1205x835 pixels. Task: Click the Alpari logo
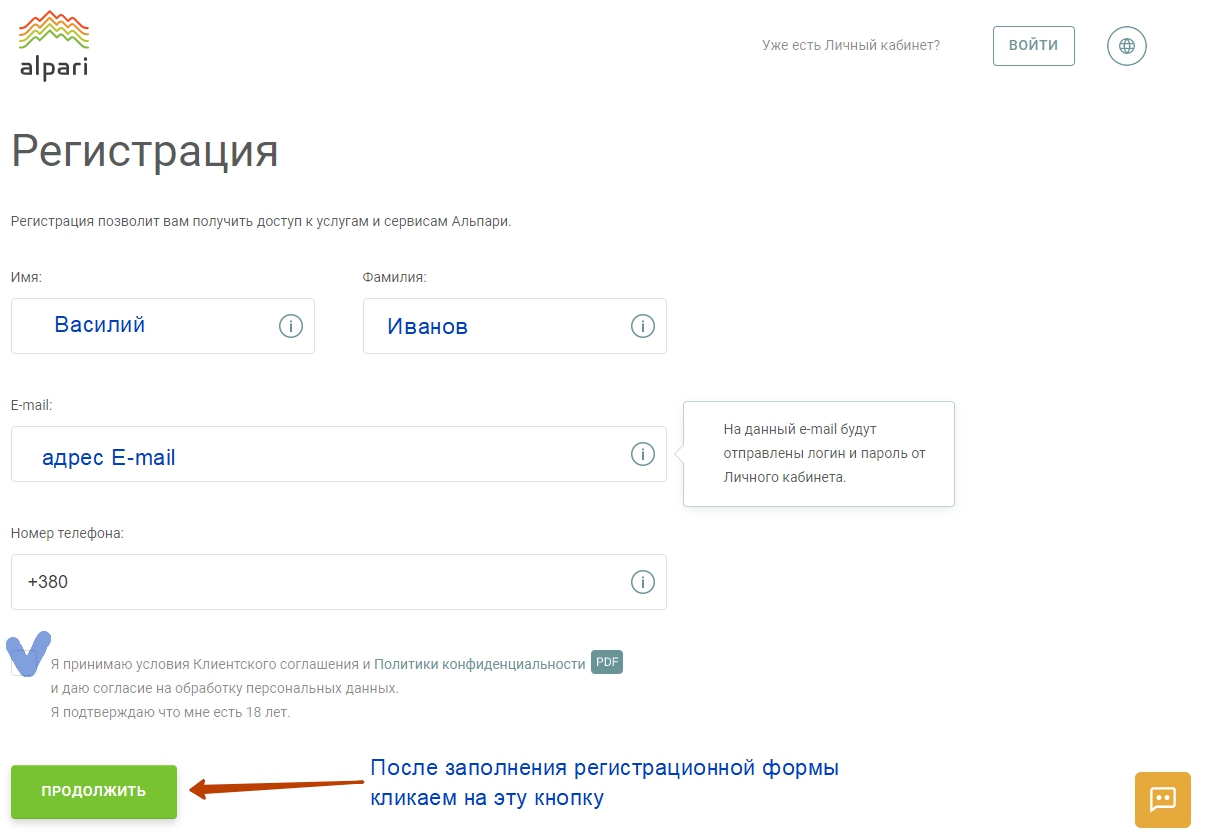pyautogui.click(x=52, y=44)
